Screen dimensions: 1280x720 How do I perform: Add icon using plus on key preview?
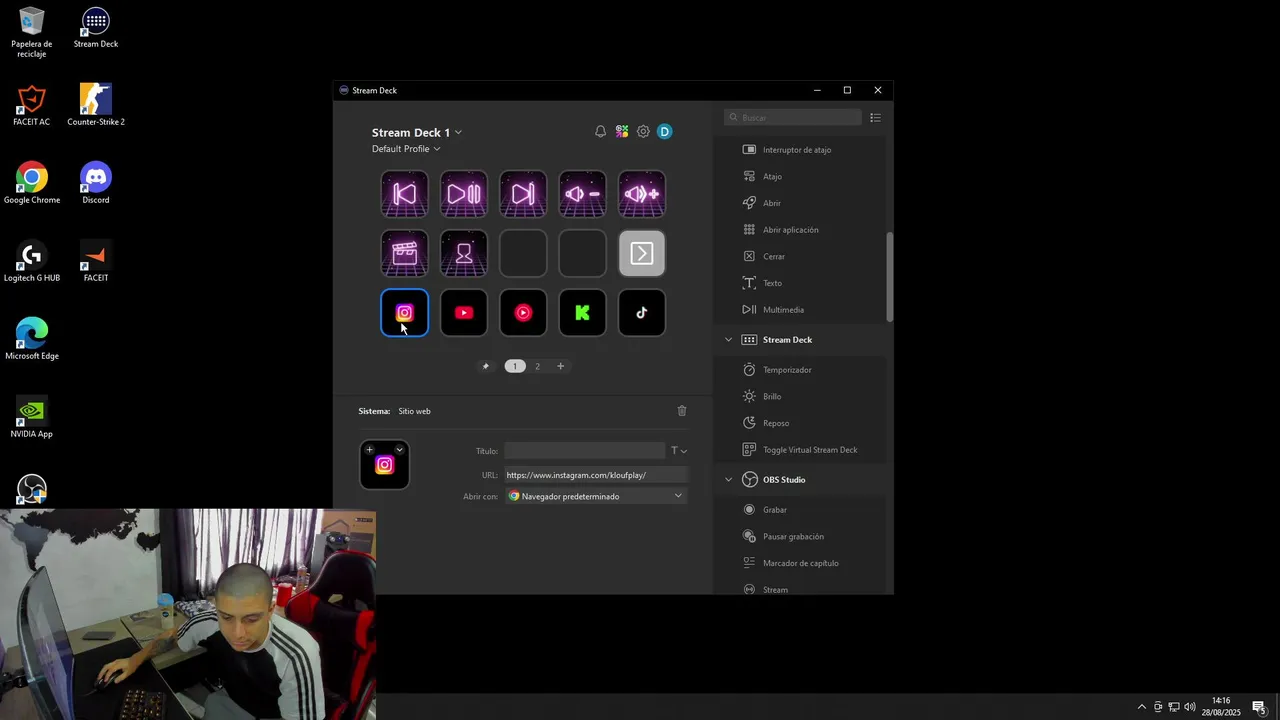(x=370, y=450)
